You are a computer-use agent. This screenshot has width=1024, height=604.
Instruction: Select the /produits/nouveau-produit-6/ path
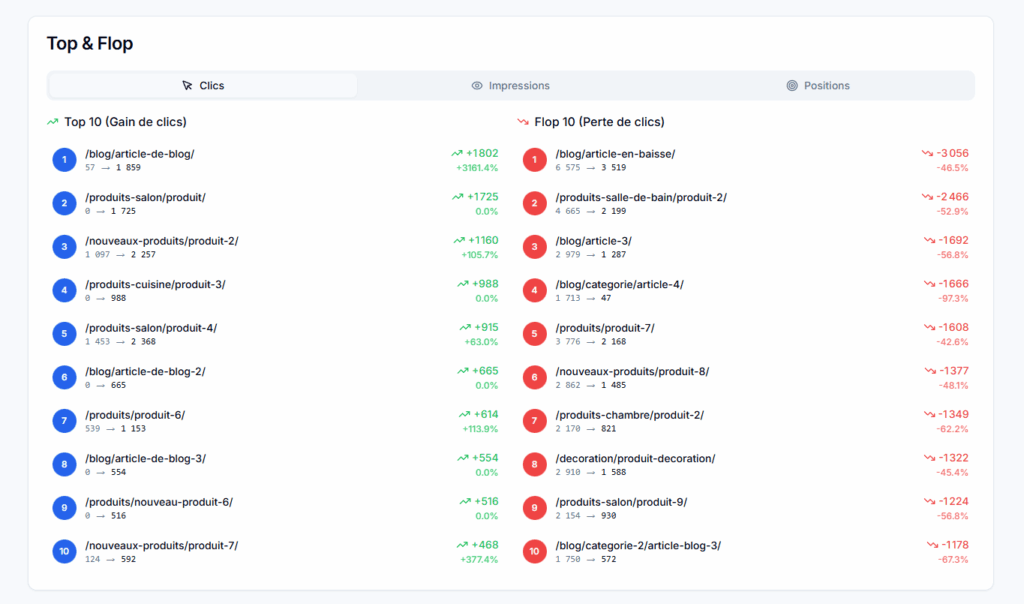pyautogui.click(x=159, y=502)
